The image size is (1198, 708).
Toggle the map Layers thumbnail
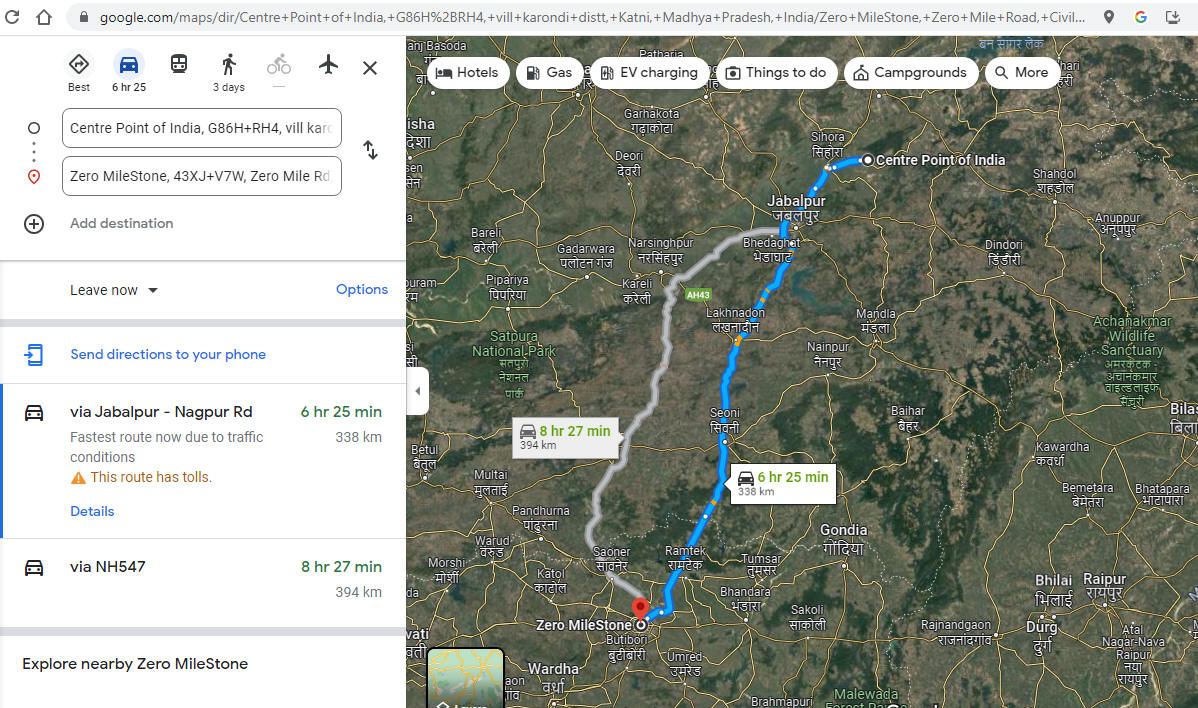(466, 680)
